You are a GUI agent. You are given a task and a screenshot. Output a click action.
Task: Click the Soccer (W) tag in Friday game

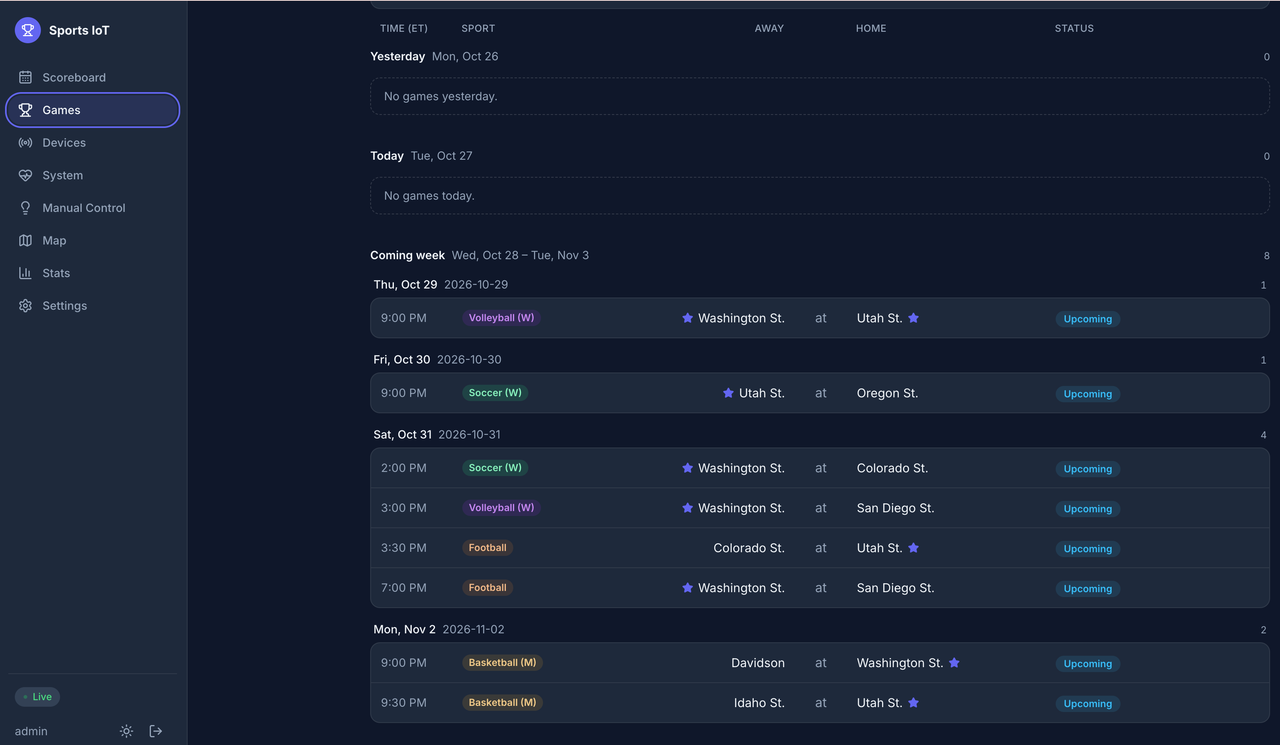[x=495, y=393]
